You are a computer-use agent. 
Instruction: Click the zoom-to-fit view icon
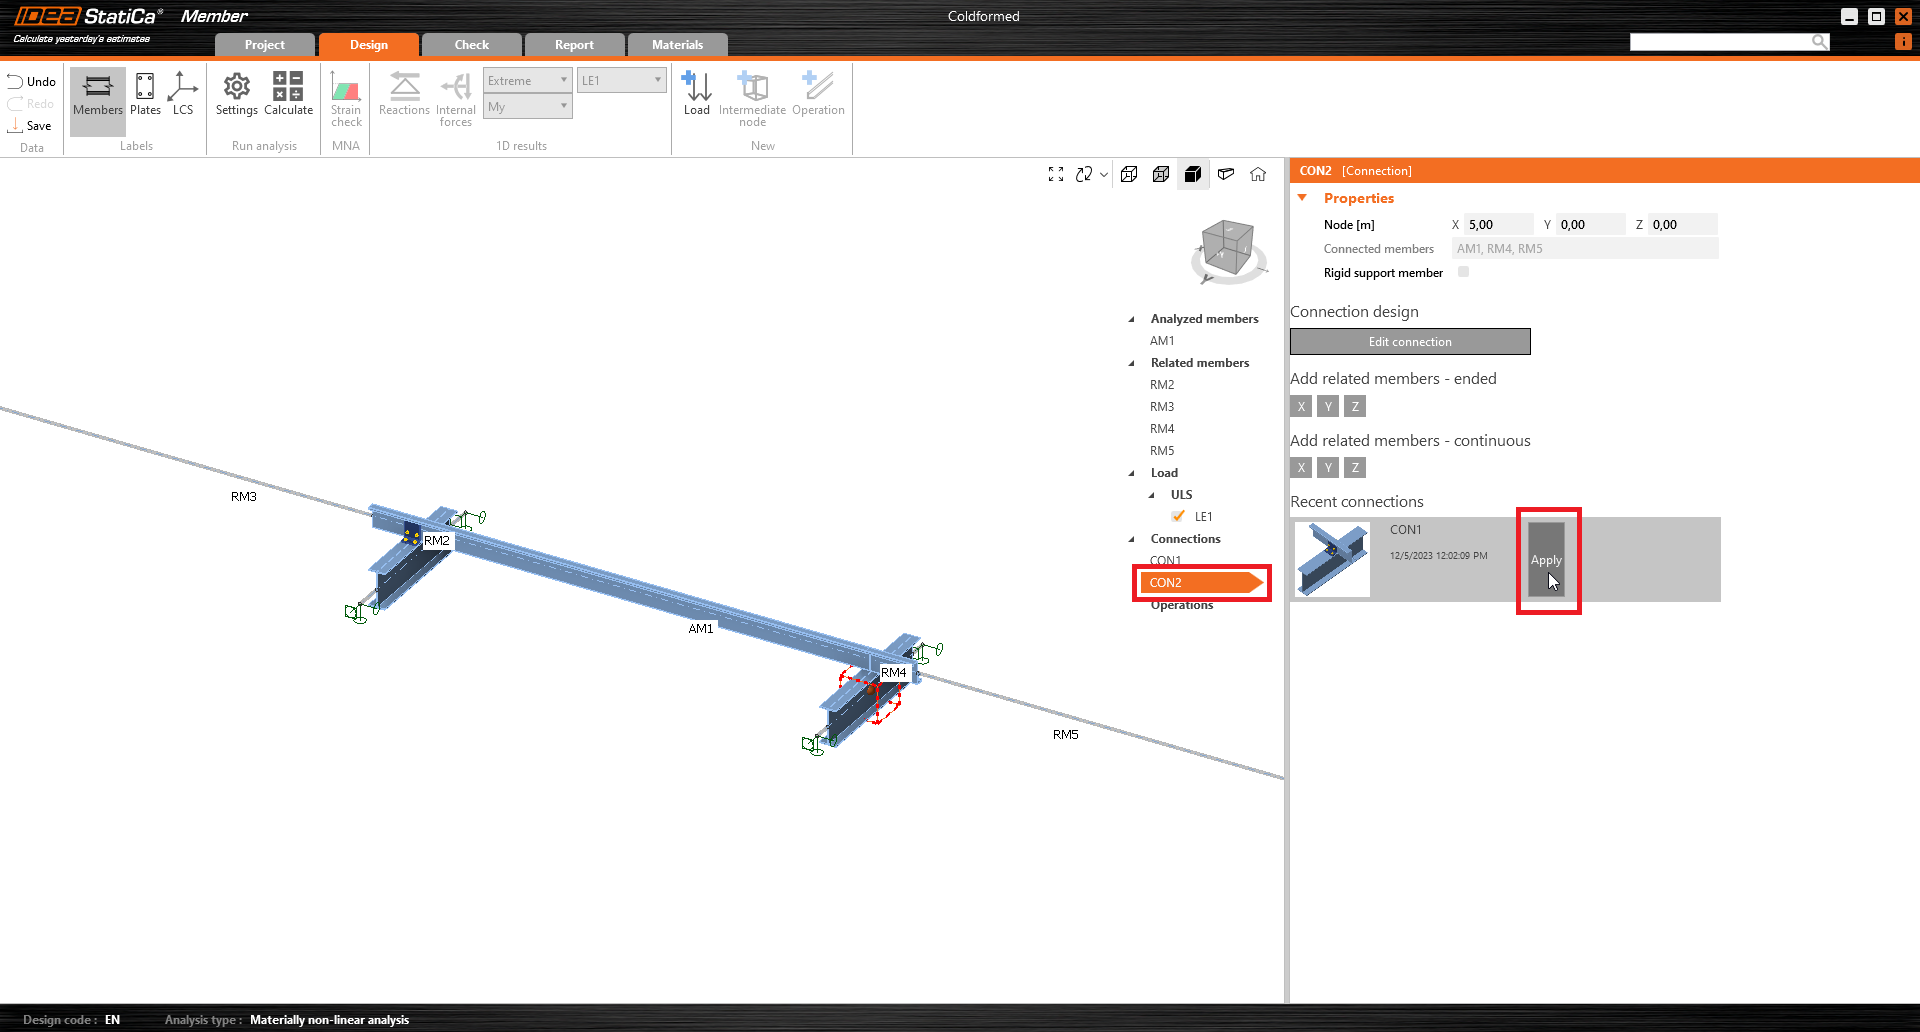coord(1056,175)
